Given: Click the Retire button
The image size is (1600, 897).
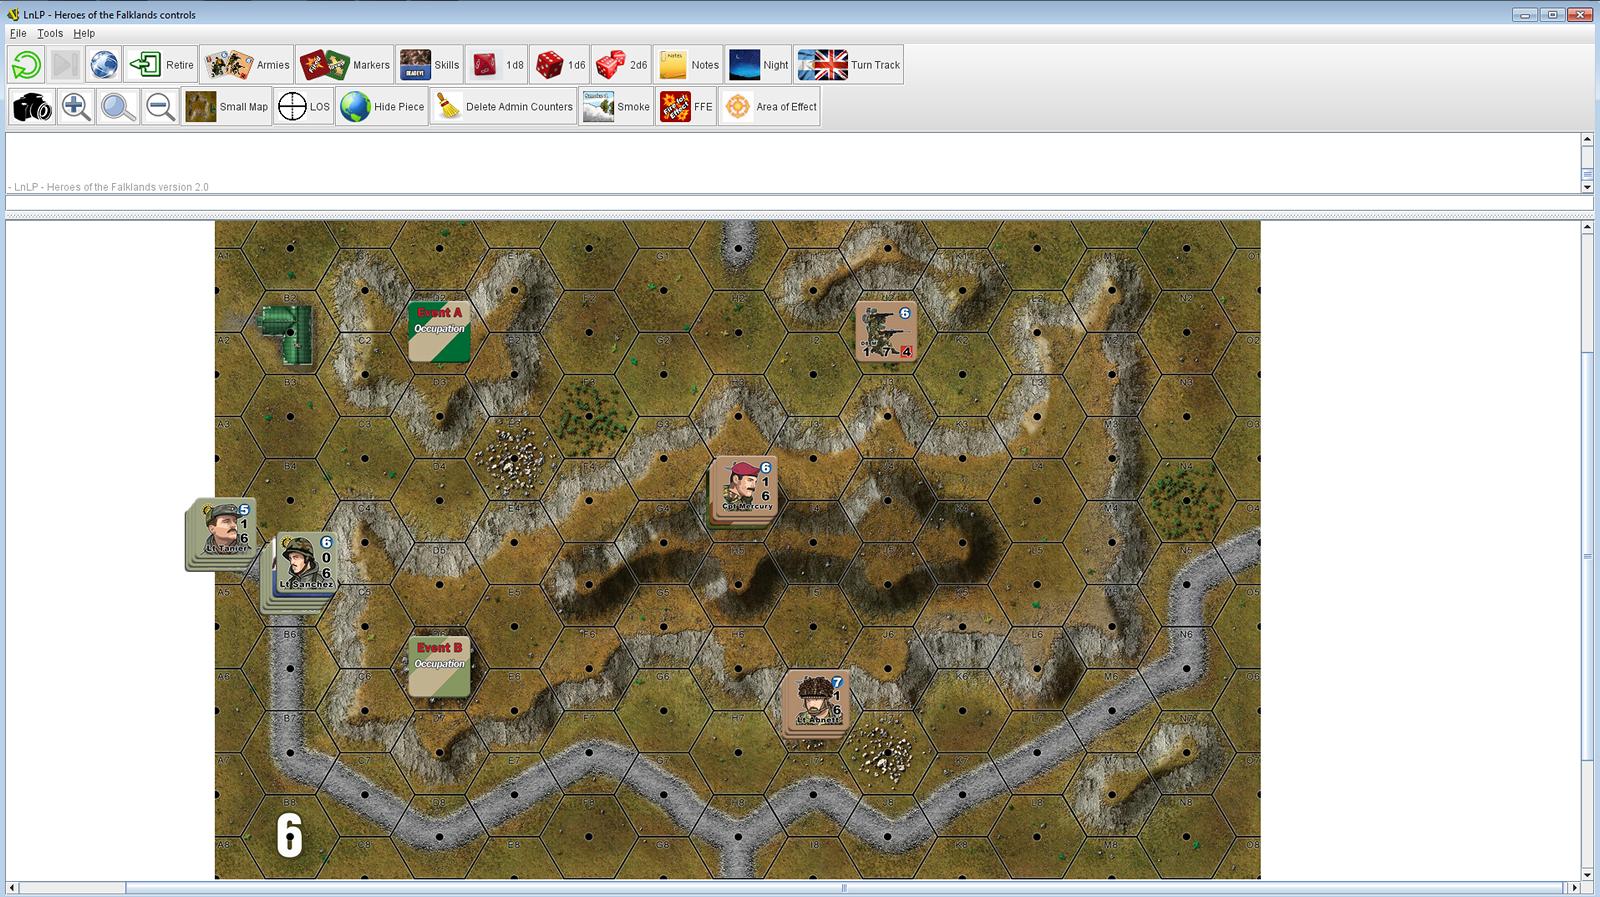Looking at the screenshot, I should click(x=160, y=65).
